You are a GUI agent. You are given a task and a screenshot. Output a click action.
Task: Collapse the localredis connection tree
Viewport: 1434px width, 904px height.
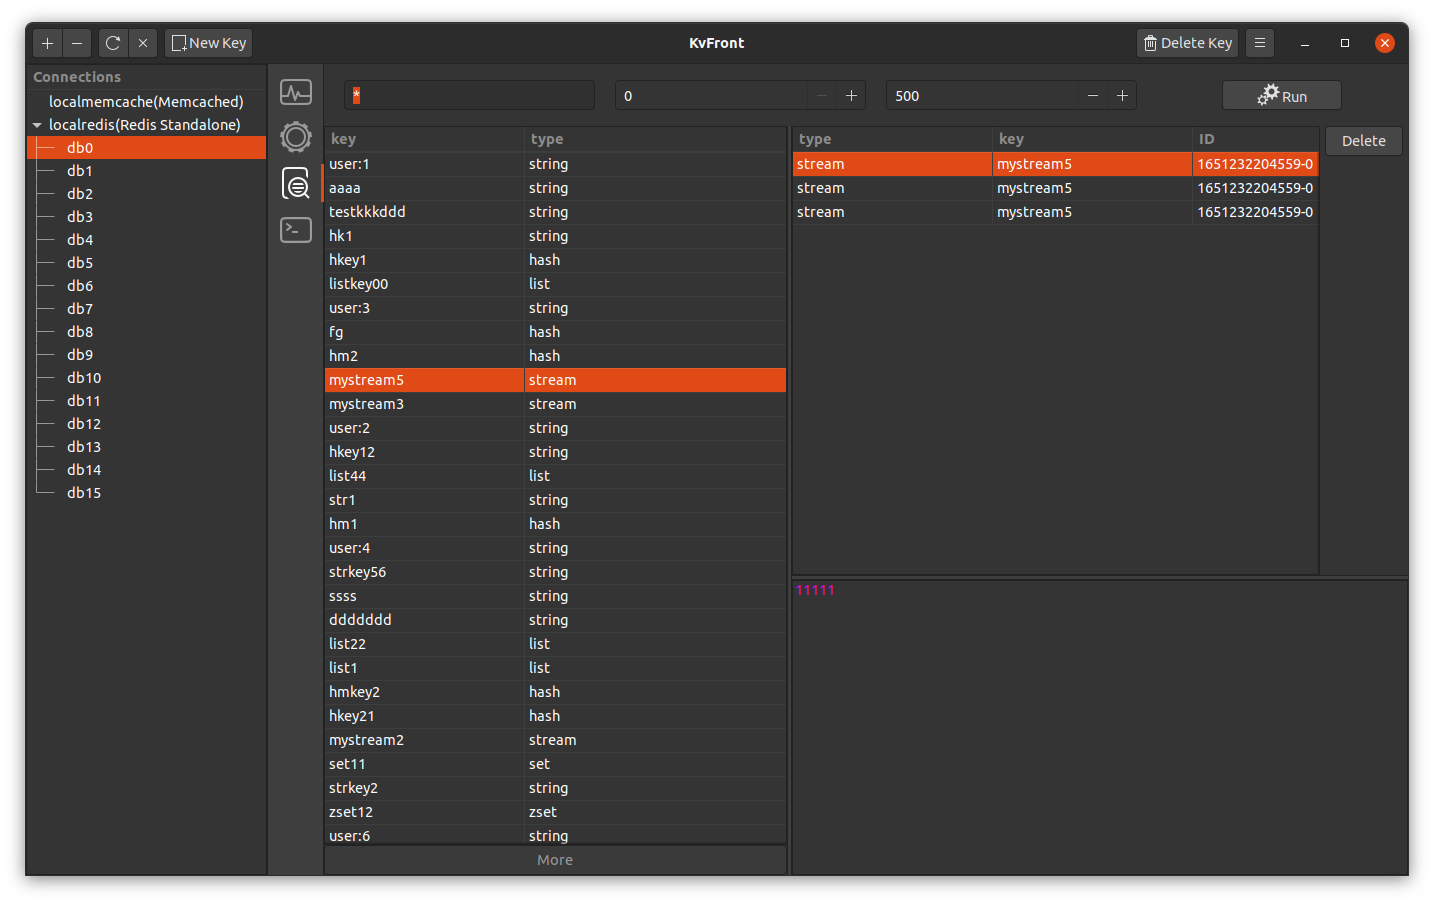pyautogui.click(x=37, y=125)
